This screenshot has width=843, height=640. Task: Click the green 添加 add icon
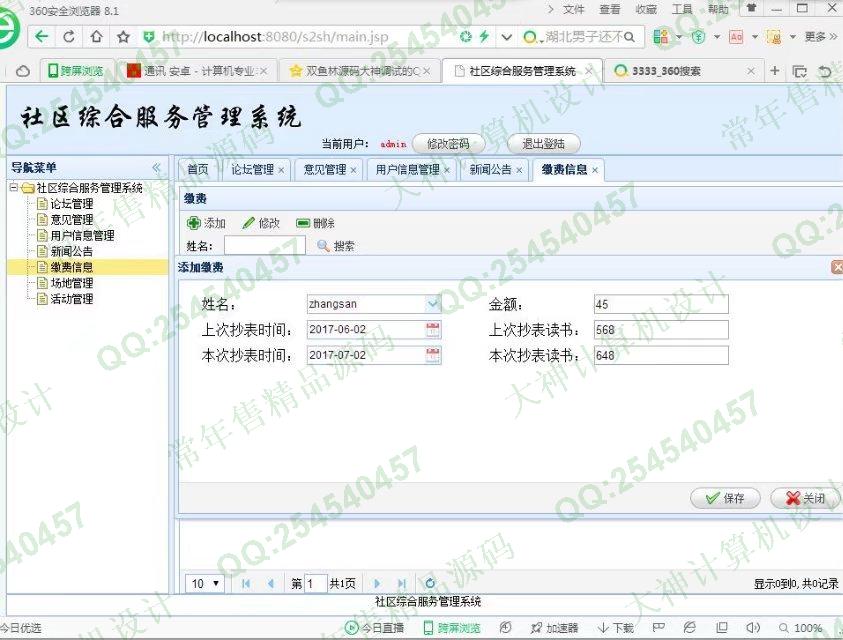[194, 223]
